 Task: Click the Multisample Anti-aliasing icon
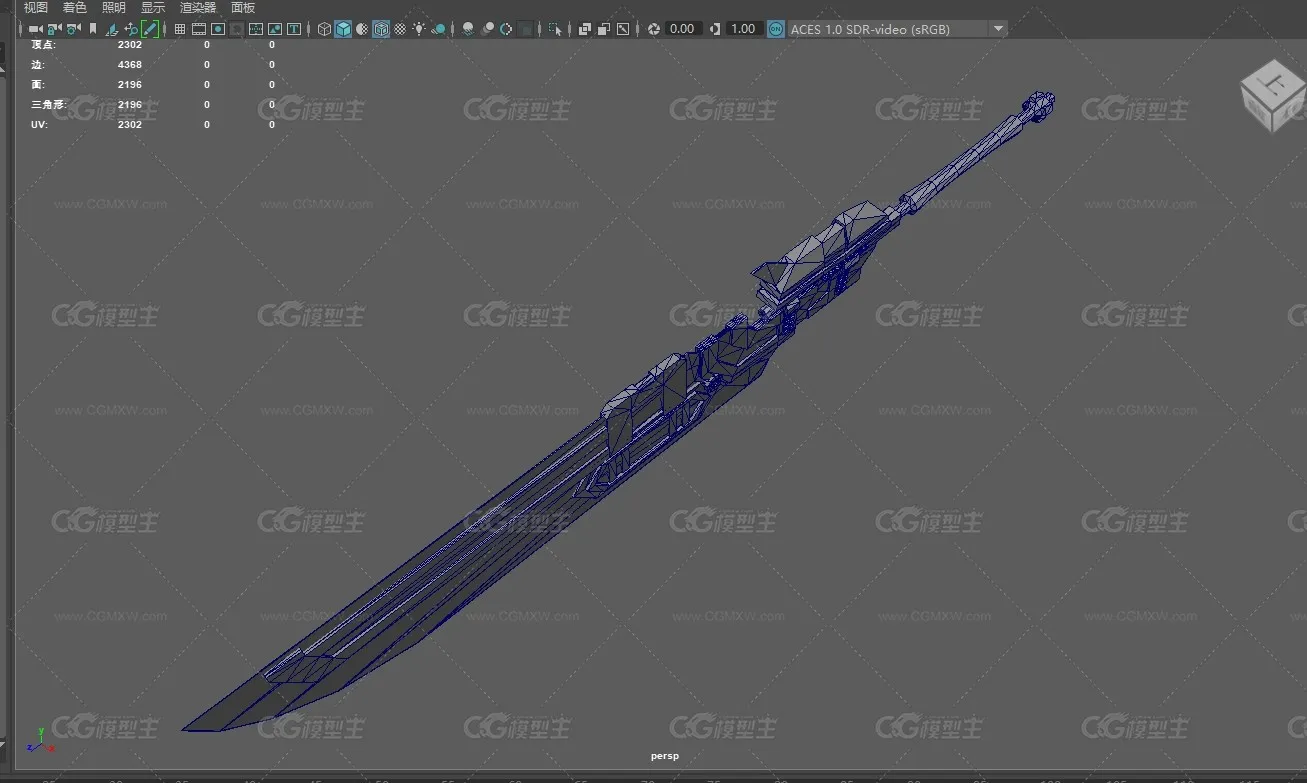[x=506, y=29]
